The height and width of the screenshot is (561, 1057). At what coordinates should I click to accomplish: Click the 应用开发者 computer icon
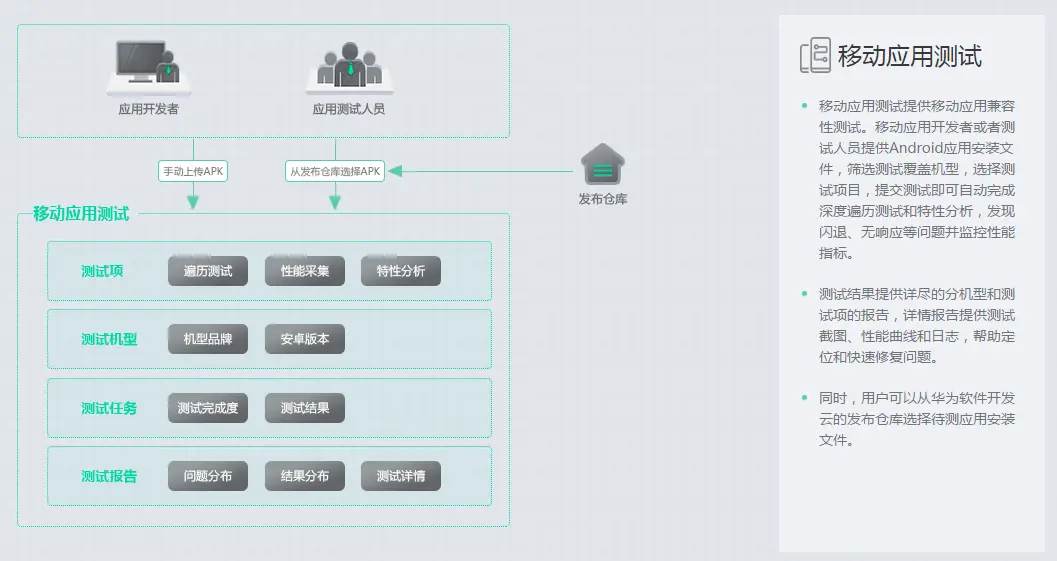coord(148,67)
